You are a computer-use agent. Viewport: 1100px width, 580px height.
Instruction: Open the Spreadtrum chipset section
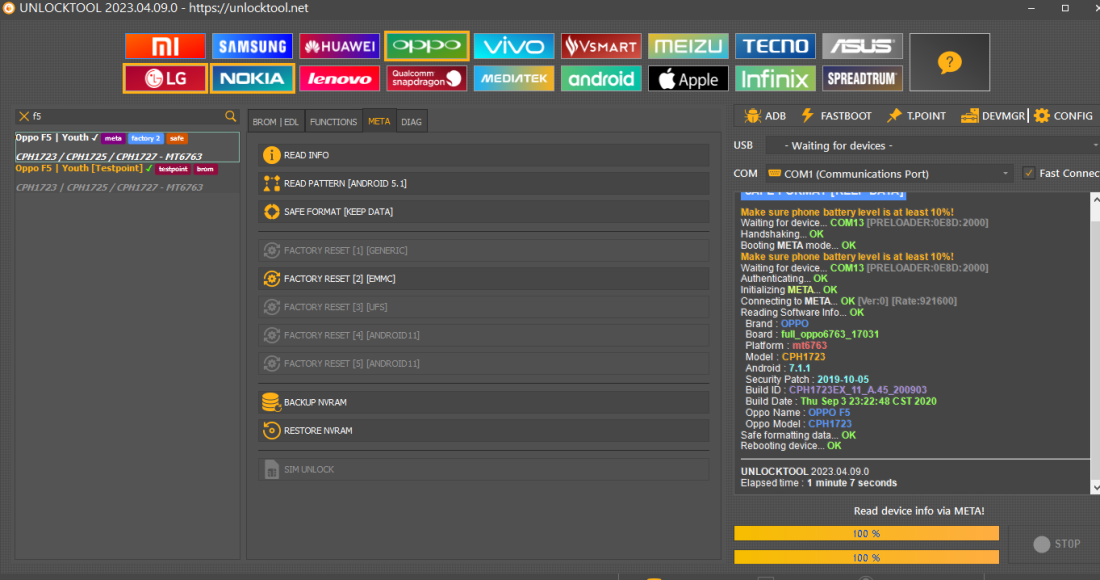click(862, 79)
